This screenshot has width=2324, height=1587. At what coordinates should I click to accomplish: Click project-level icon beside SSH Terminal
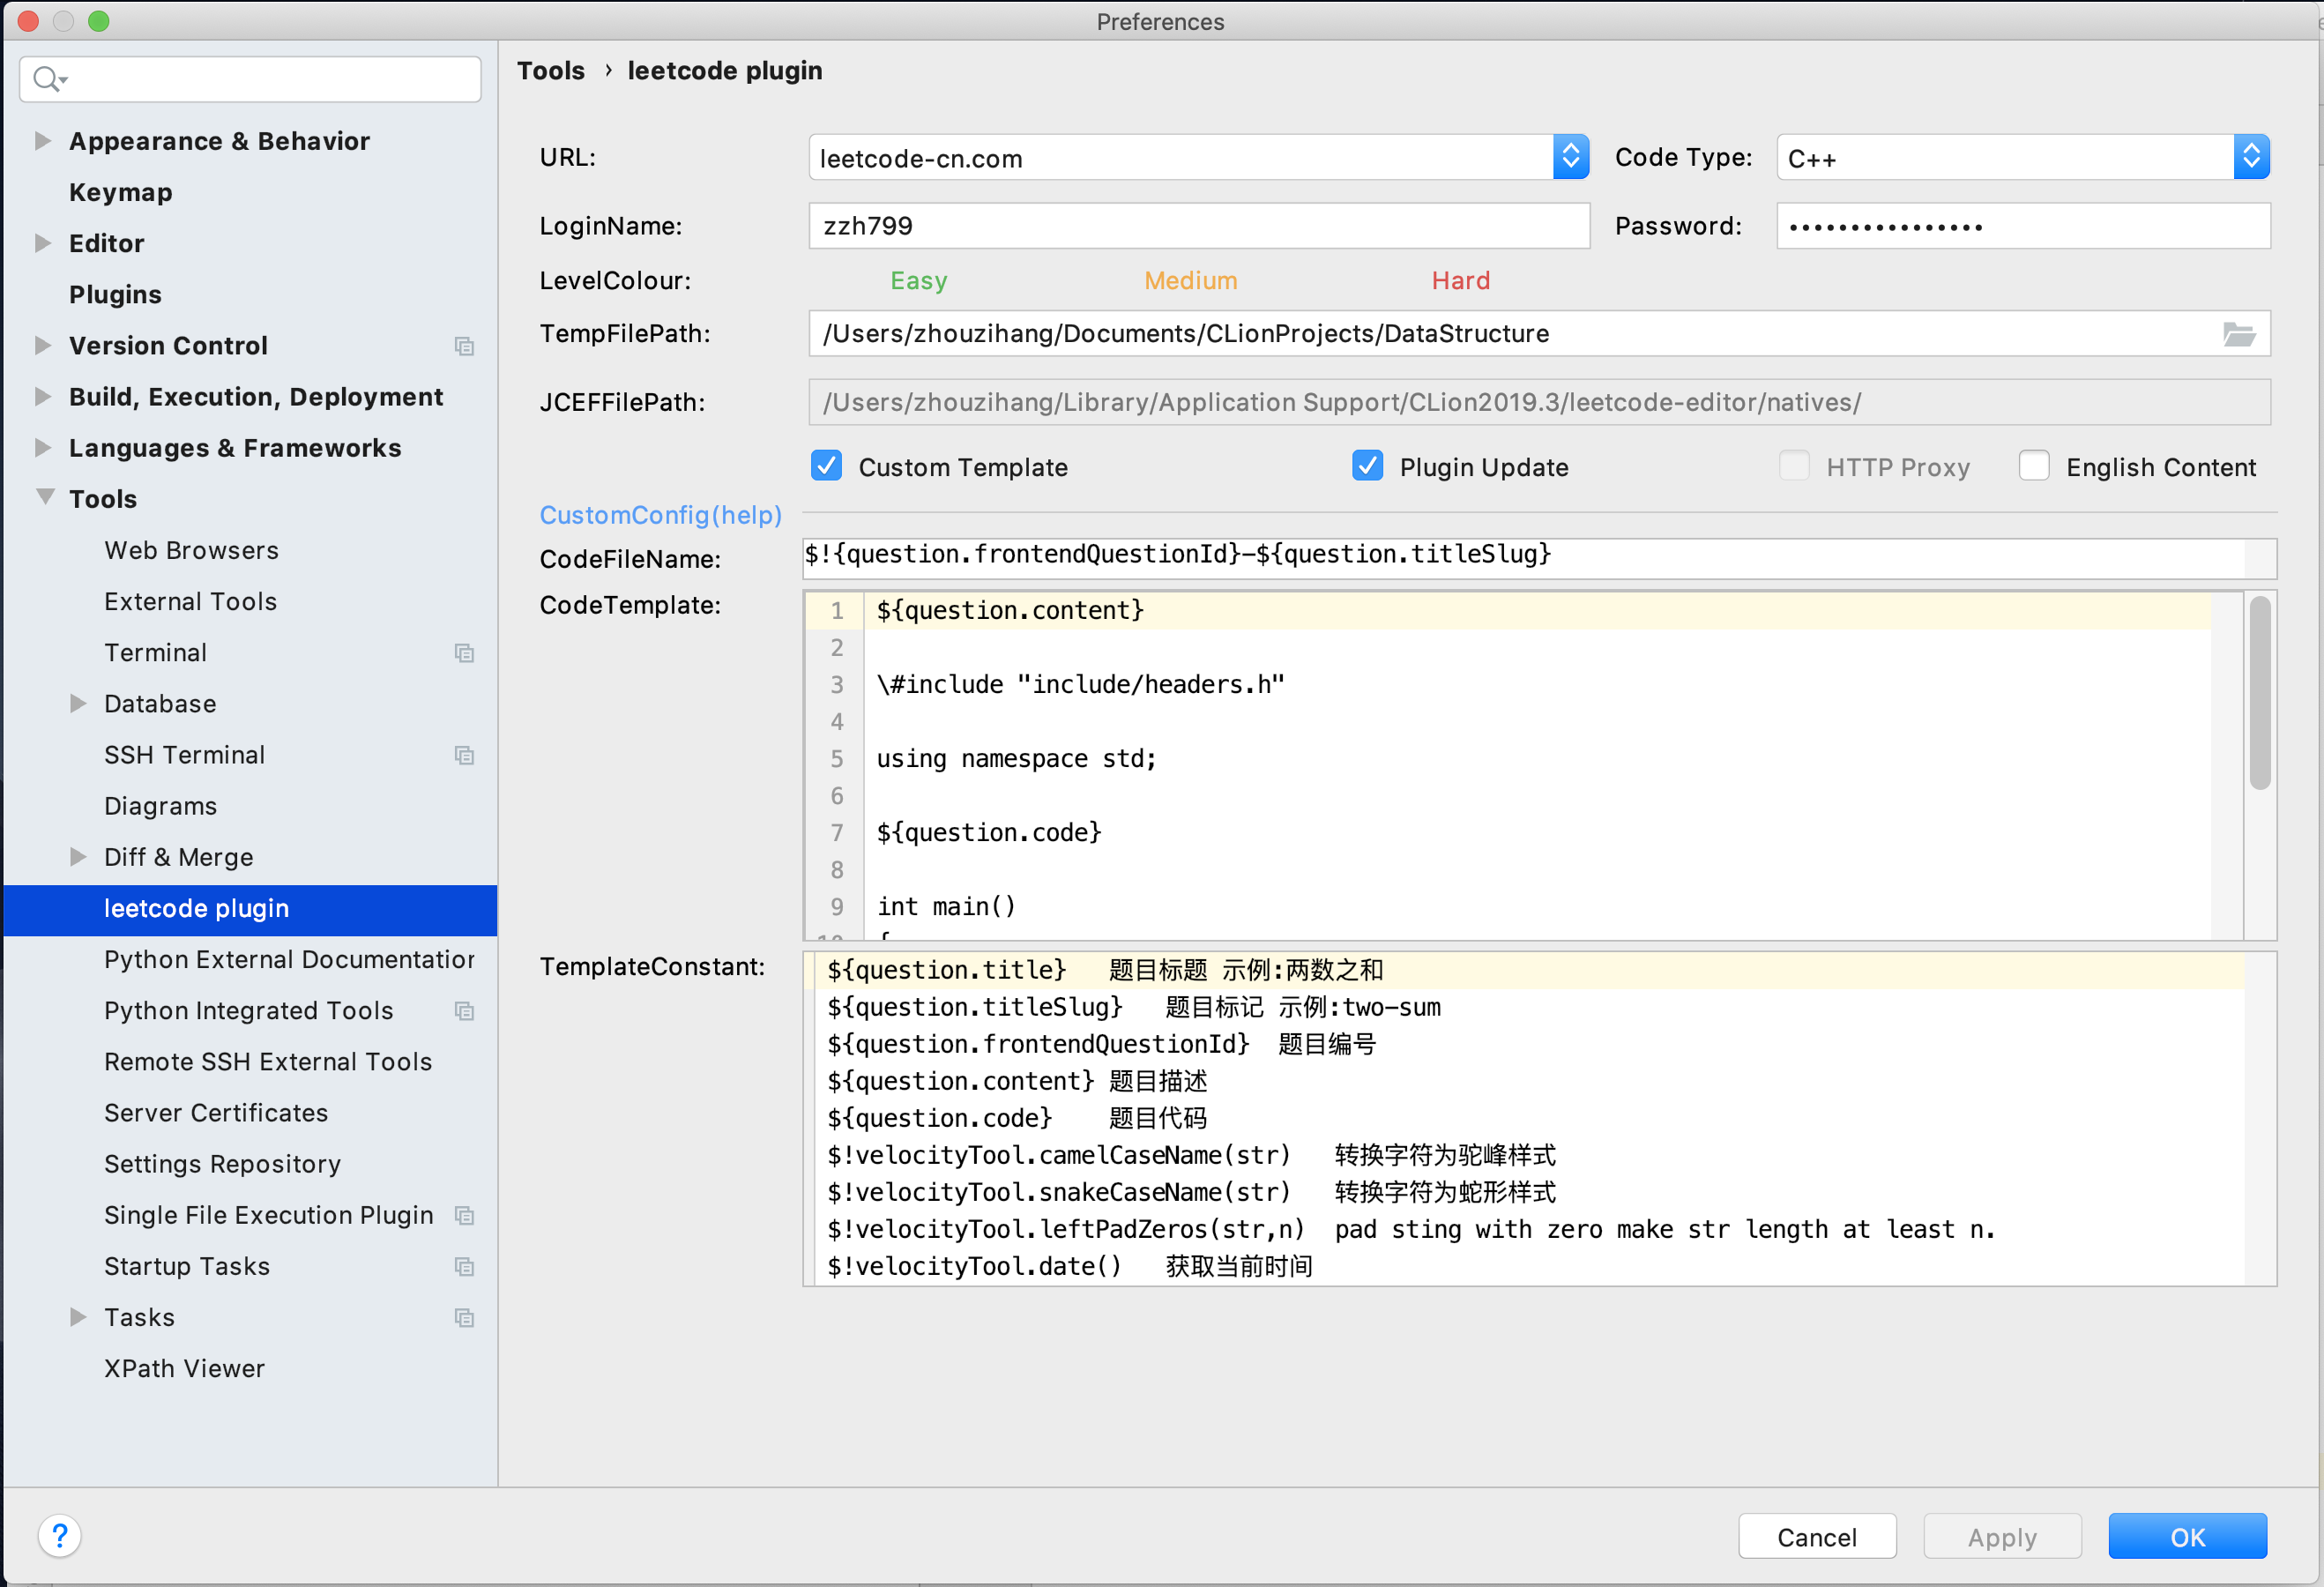point(464,755)
